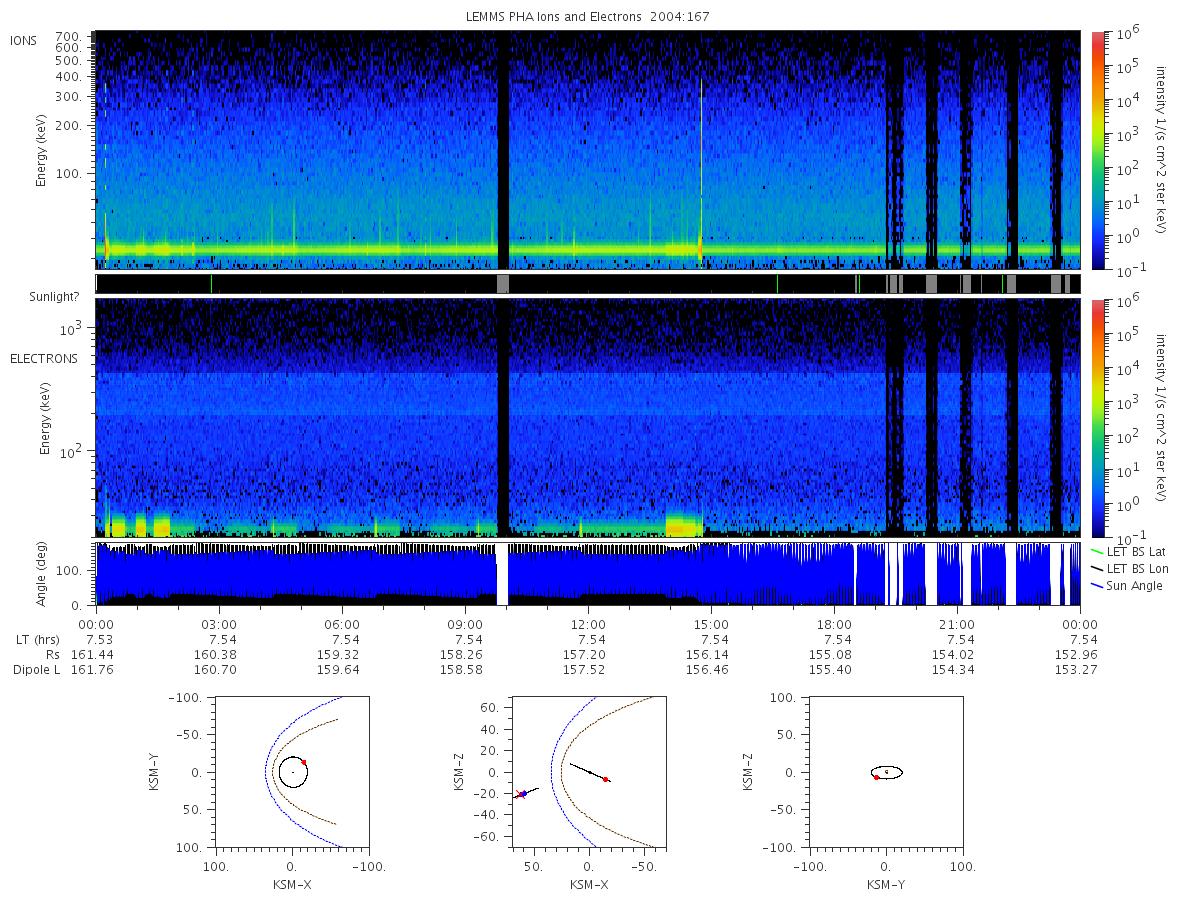Click the electrons 'intensity 1/(s cm^2 ster keV)' label

(x=1162, y=418)
